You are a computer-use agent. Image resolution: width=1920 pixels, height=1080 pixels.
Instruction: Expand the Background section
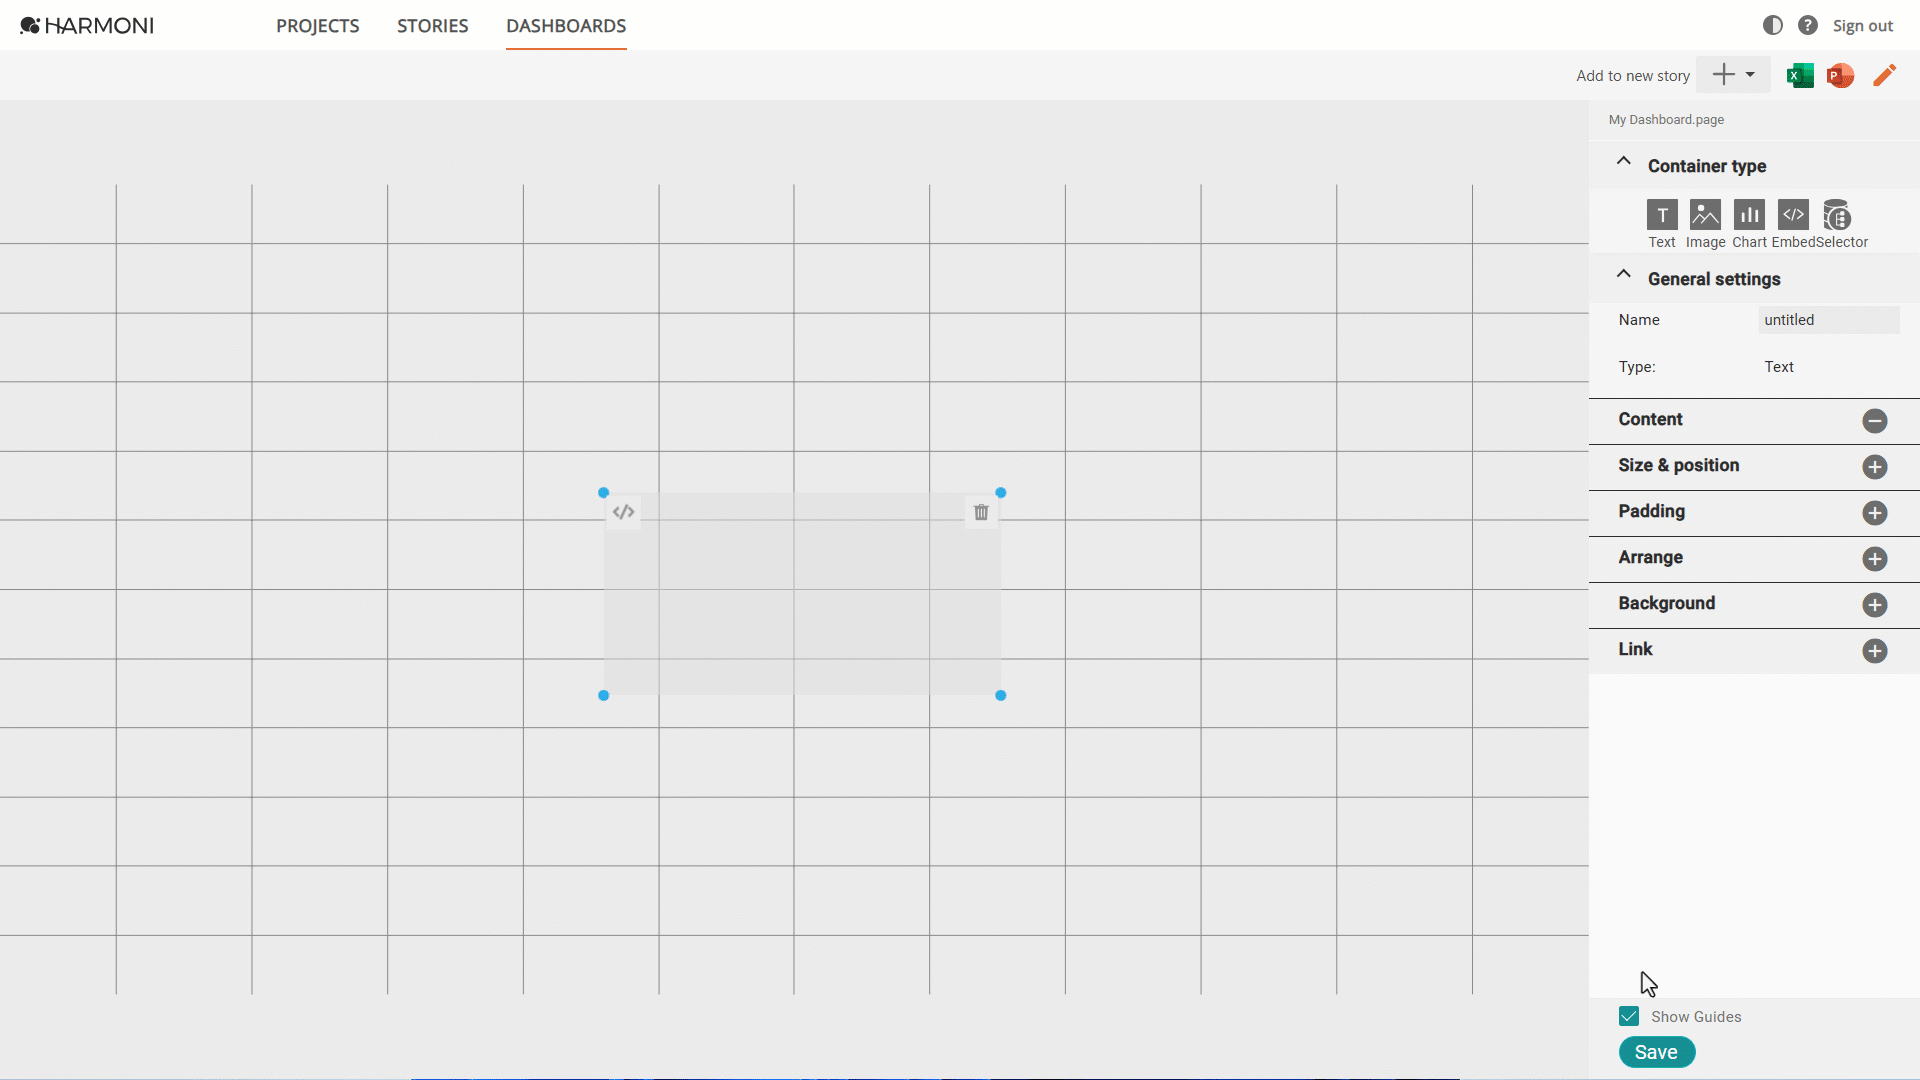click(1875, 605)
